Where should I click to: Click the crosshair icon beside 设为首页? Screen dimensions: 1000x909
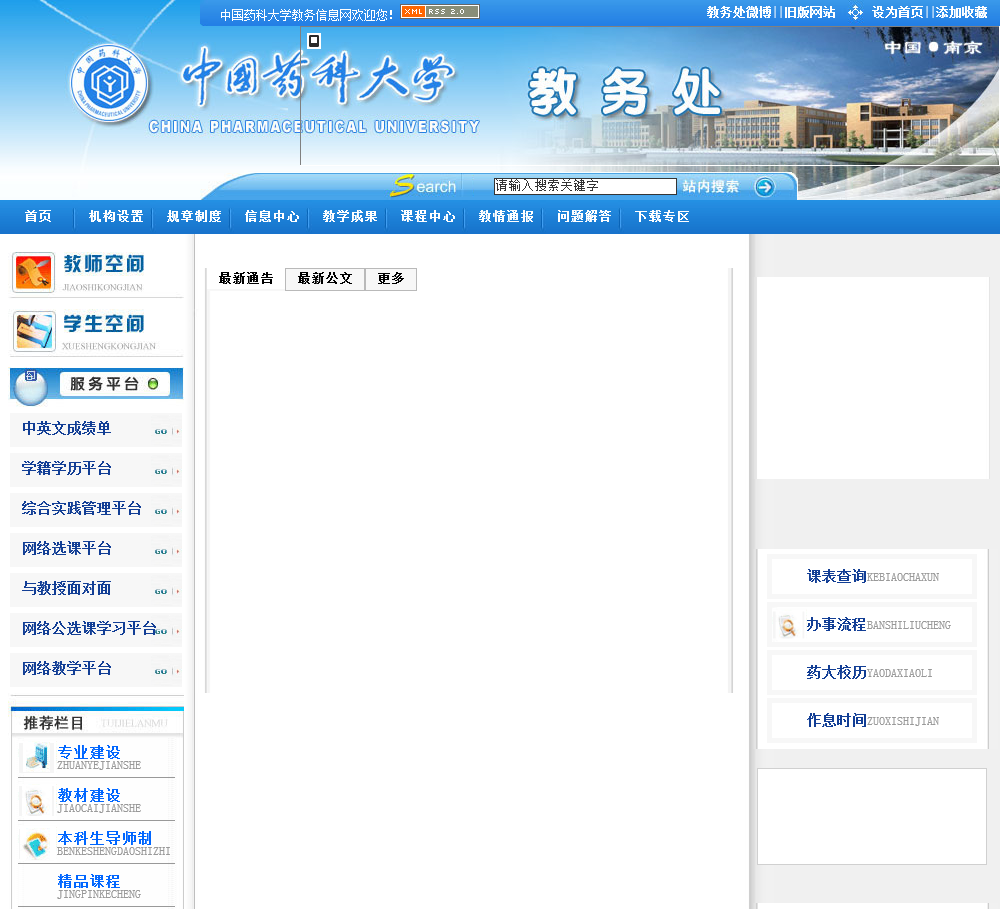(855, 13)
